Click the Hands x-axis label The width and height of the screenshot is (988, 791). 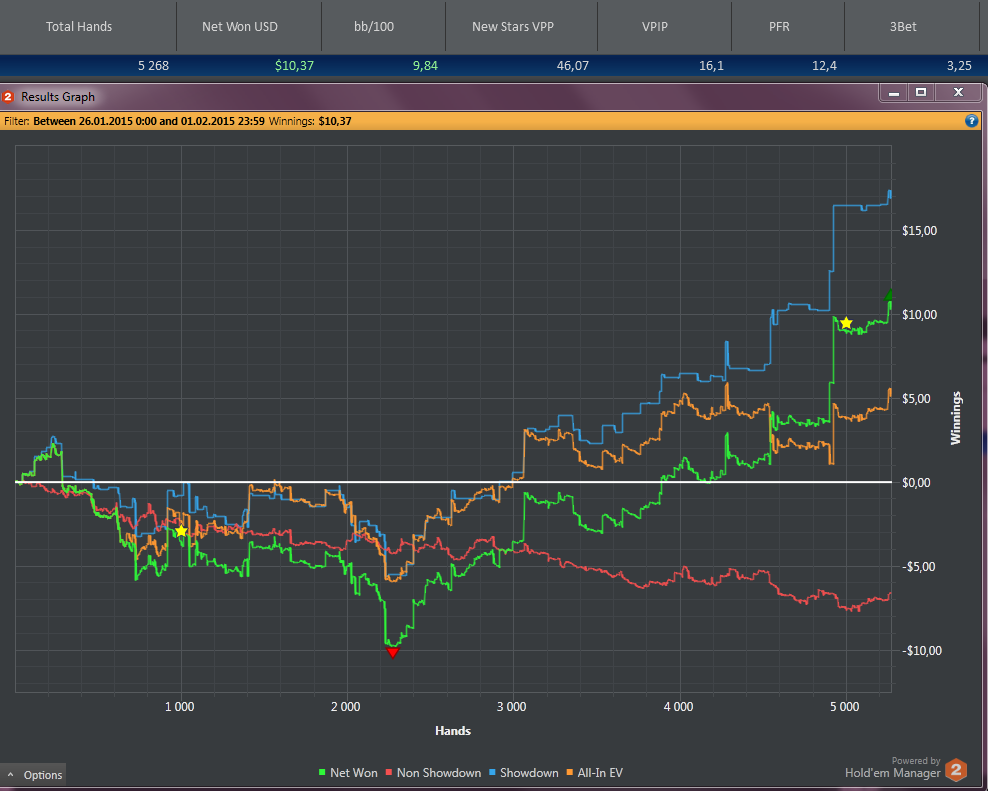(x=453, y=730)
